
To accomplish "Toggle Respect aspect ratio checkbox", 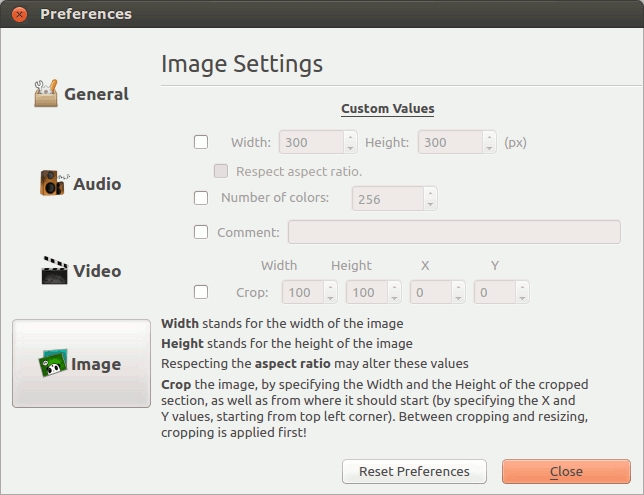I will [221, 171].
